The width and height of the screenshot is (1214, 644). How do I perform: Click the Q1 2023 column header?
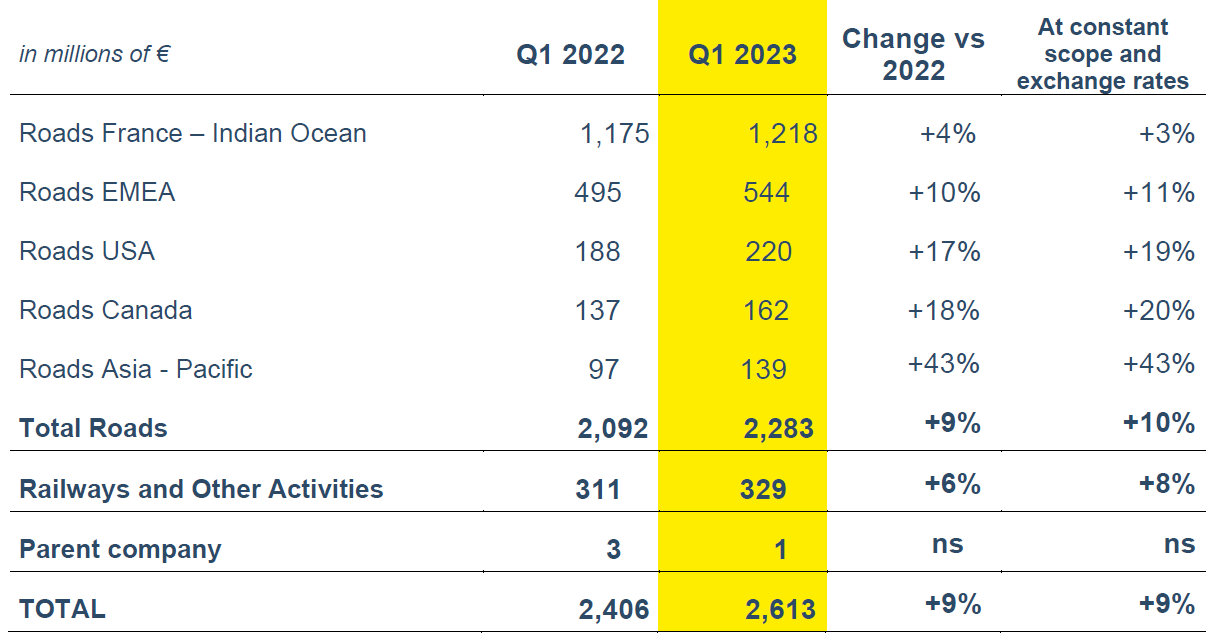coord(742,54)
